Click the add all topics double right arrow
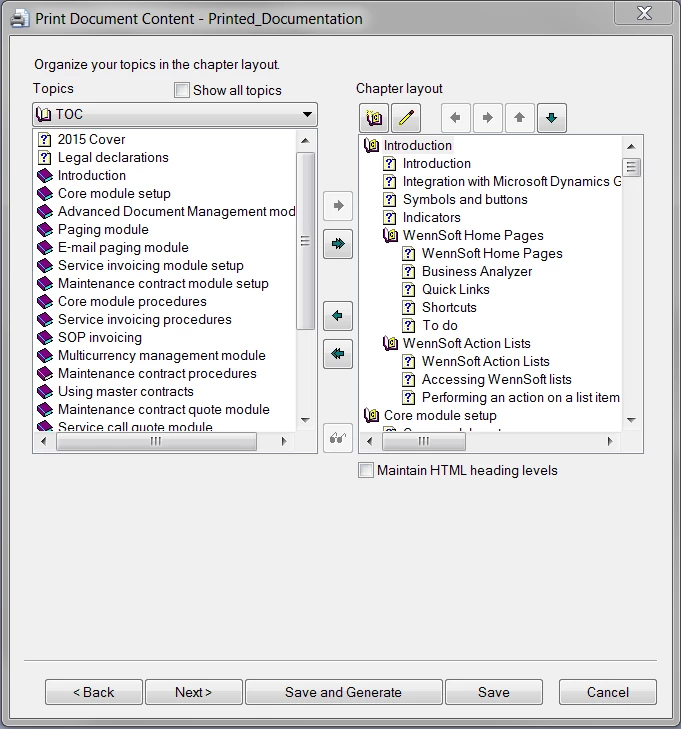 click(x=338, y=244)
